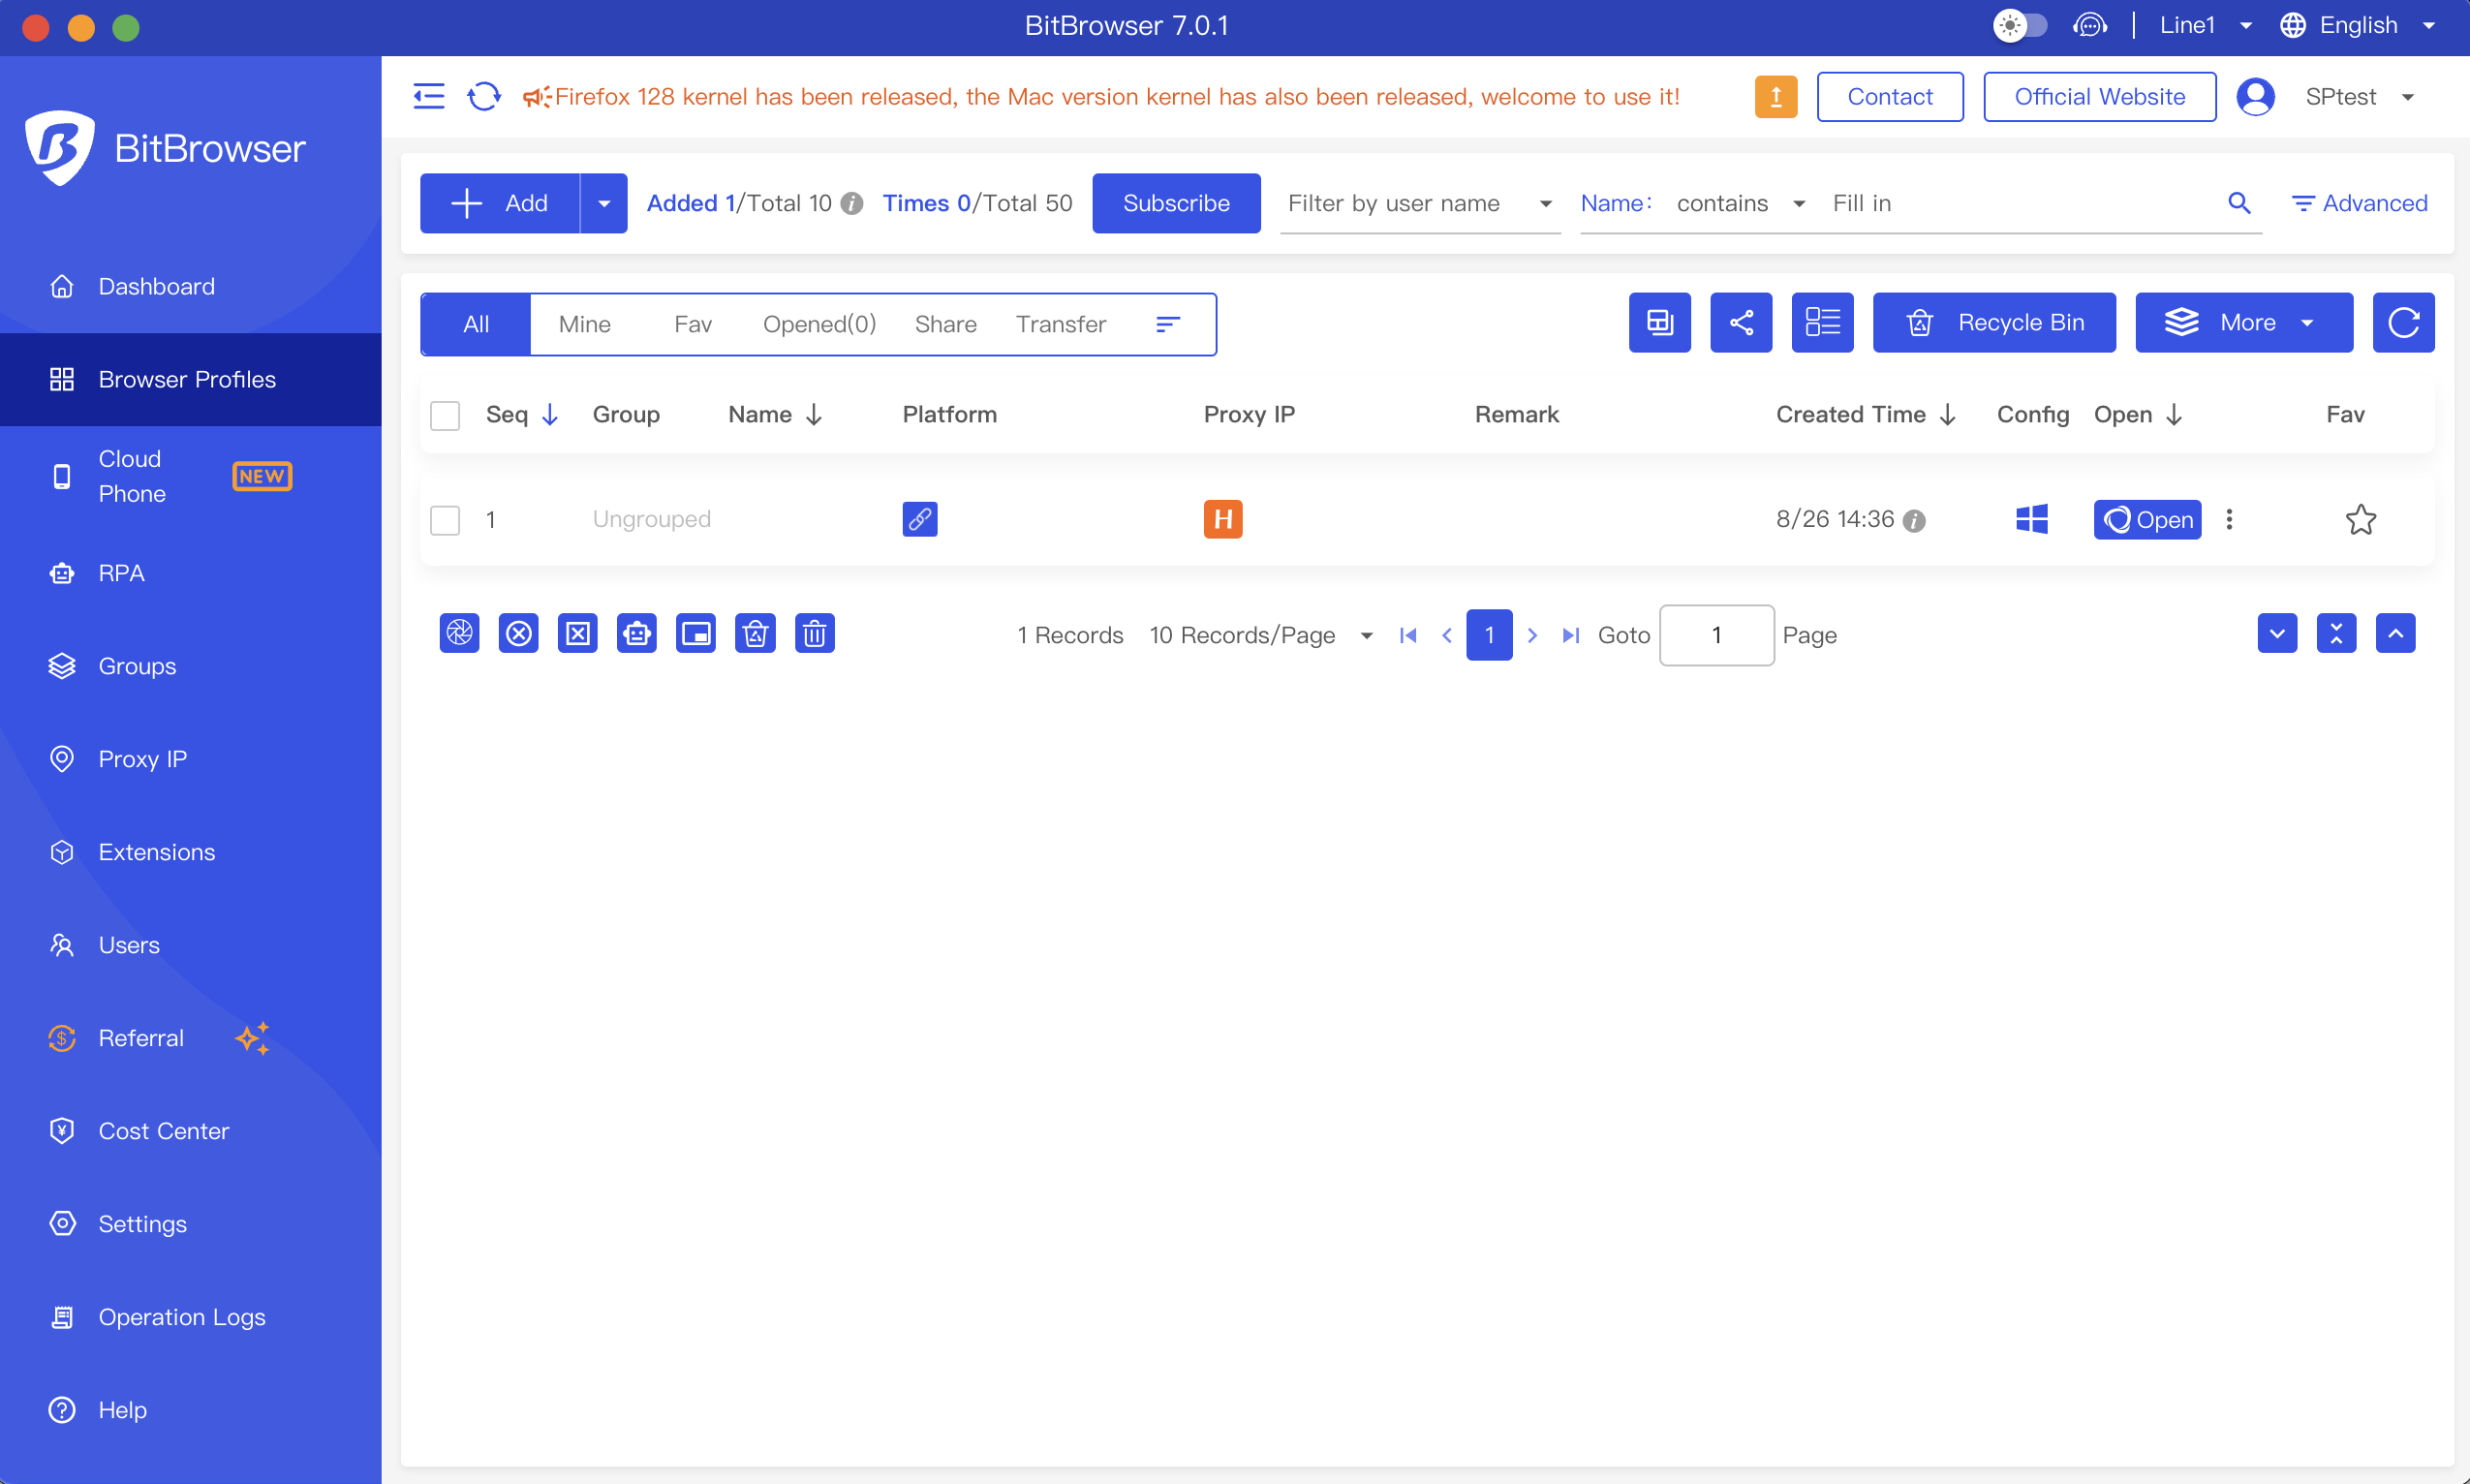Click the grid view layout icon
Viewport: 2470px width, 1484px height.
point(1658,322)
